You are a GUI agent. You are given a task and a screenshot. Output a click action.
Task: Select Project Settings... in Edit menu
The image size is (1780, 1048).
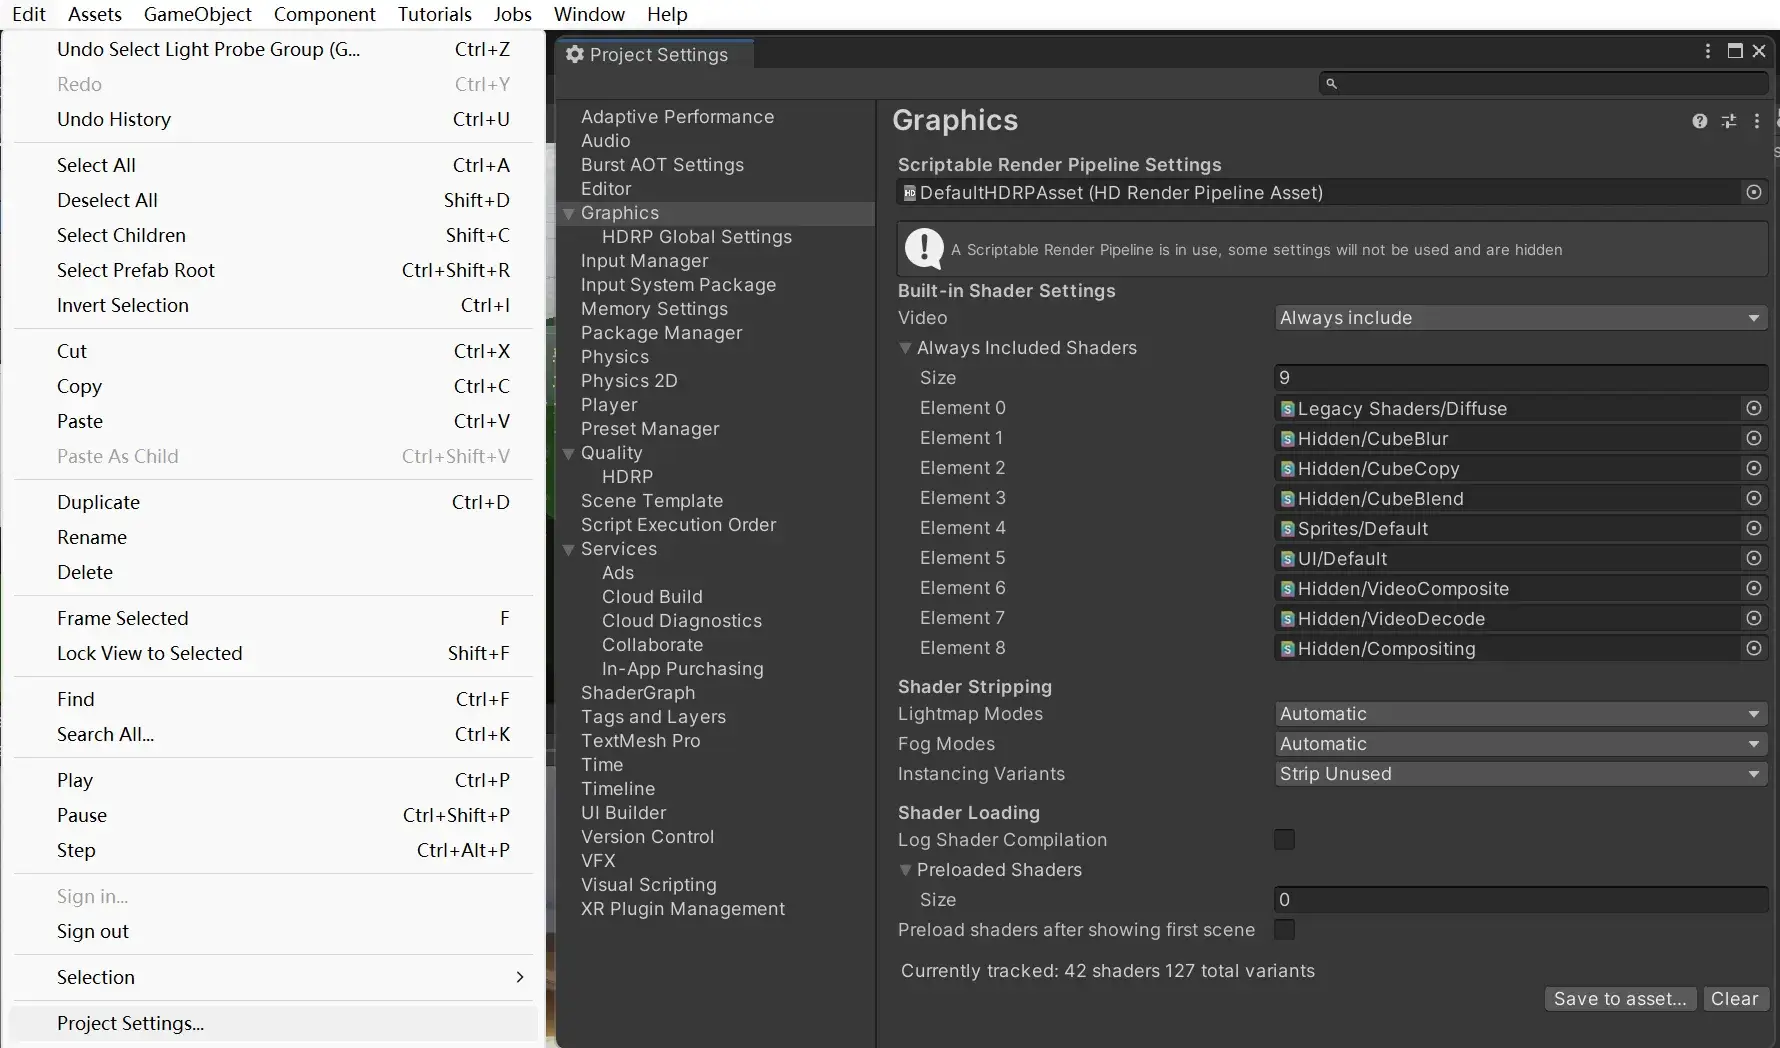[130, 1023]
